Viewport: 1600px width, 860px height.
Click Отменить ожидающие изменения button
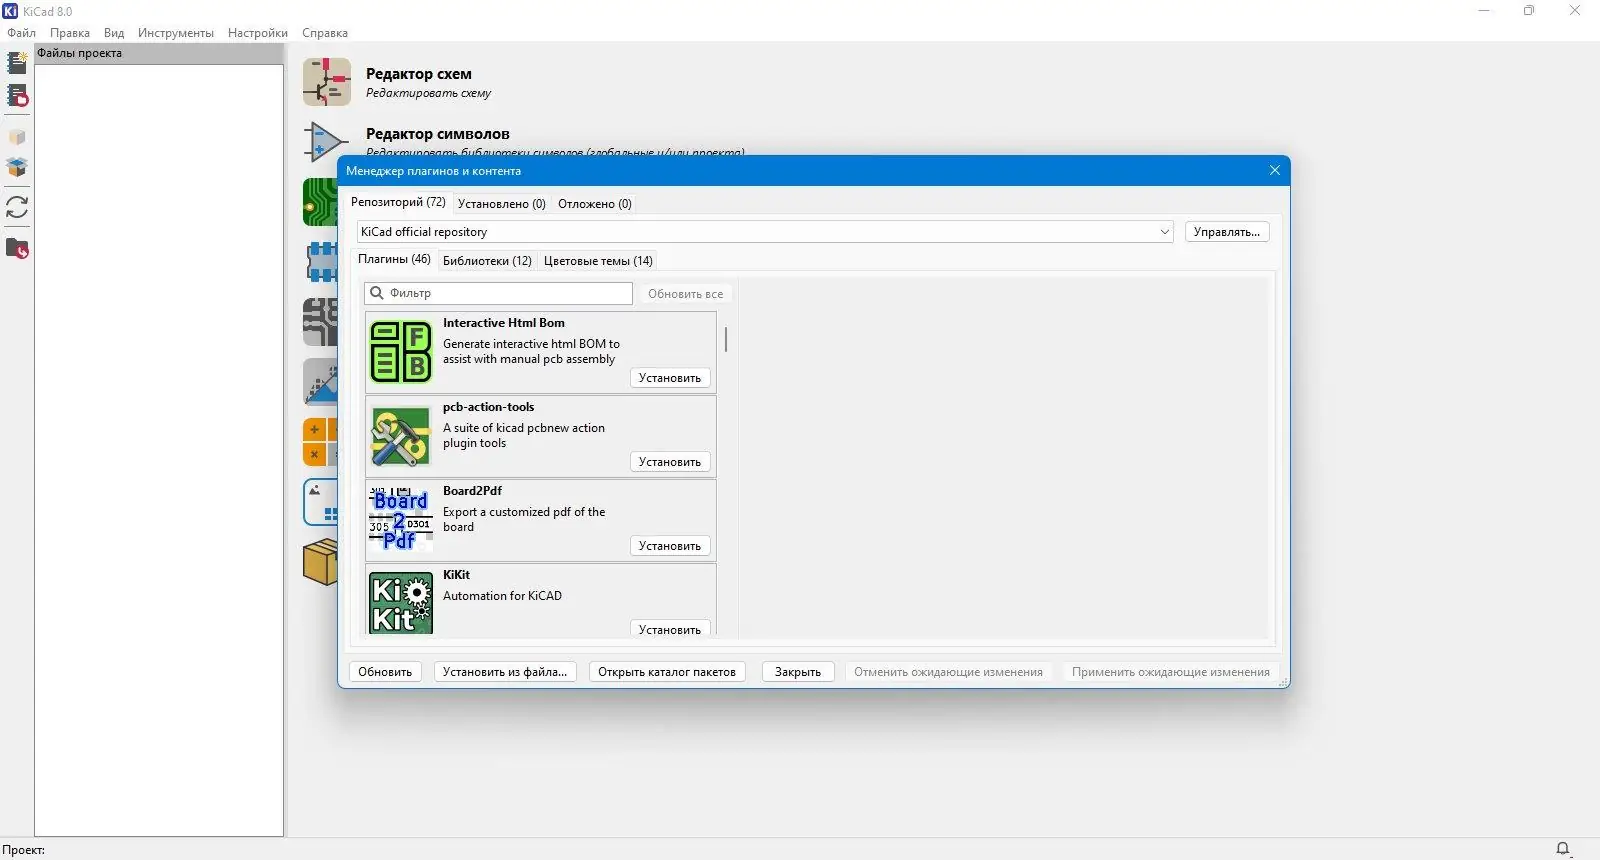[948, 672]
